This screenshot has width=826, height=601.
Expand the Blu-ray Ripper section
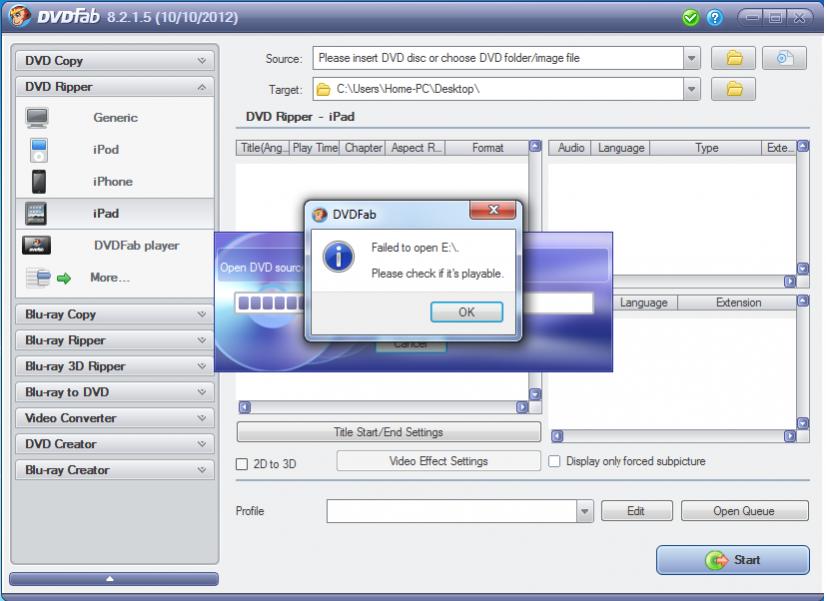click(115, 340)
